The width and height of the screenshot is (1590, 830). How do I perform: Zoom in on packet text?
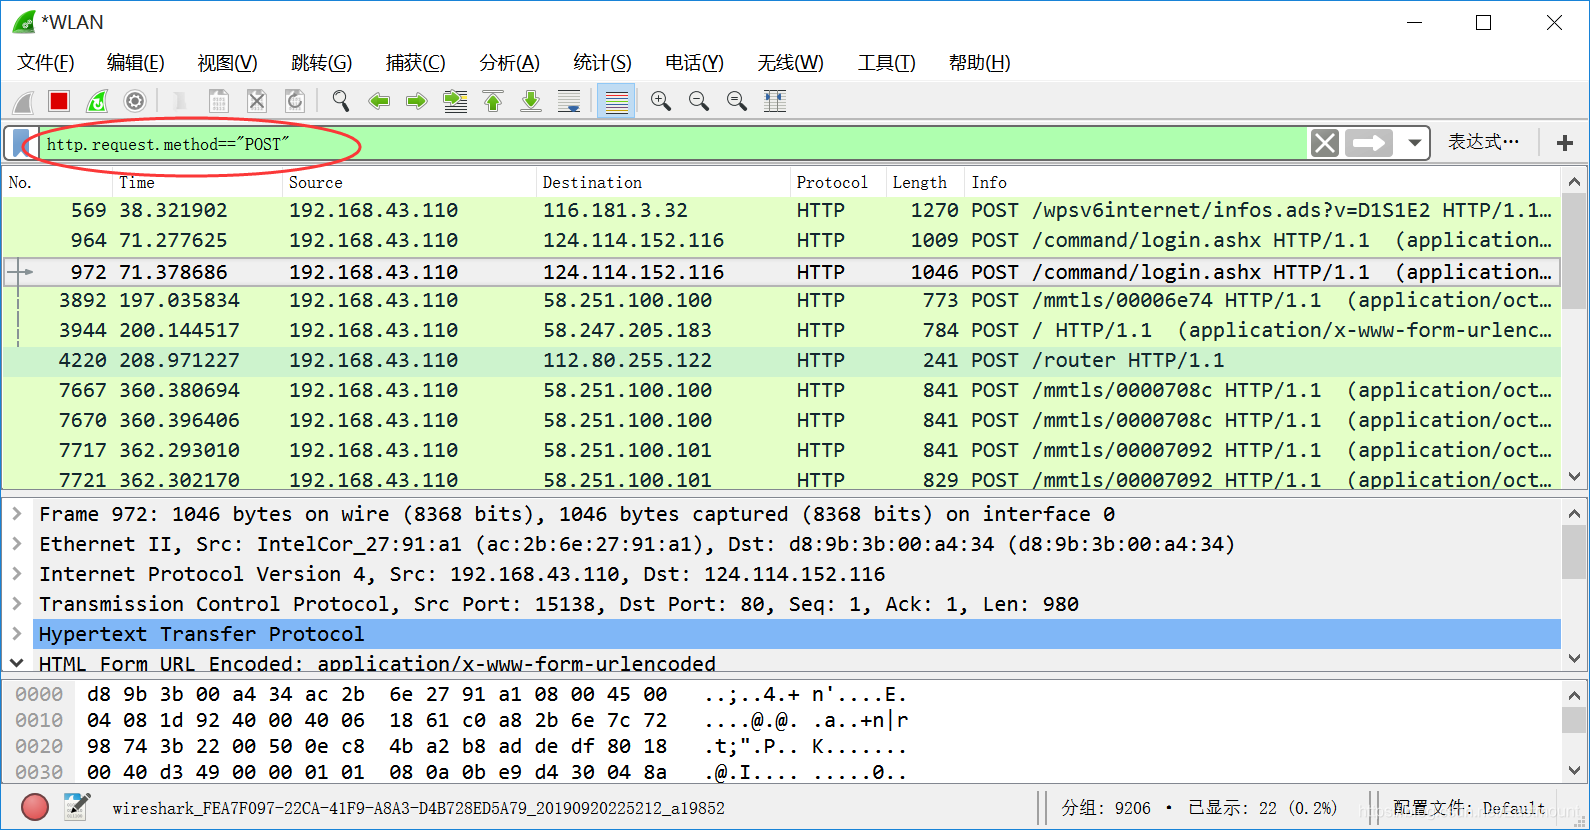point(661,101)
